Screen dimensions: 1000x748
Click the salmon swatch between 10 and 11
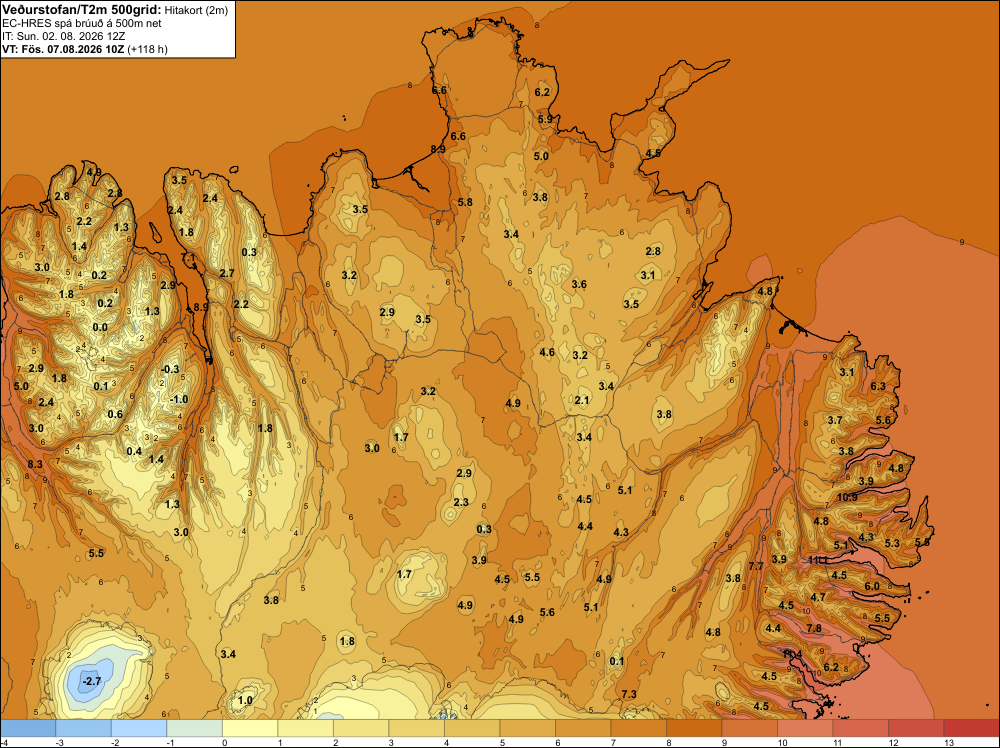pos(805,728)
